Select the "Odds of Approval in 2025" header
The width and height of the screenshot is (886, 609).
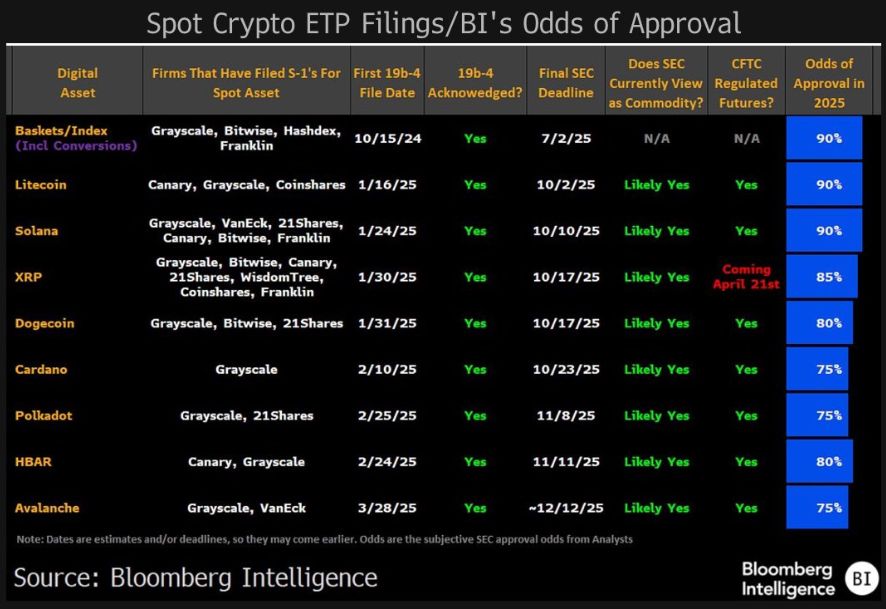point(828,82)
